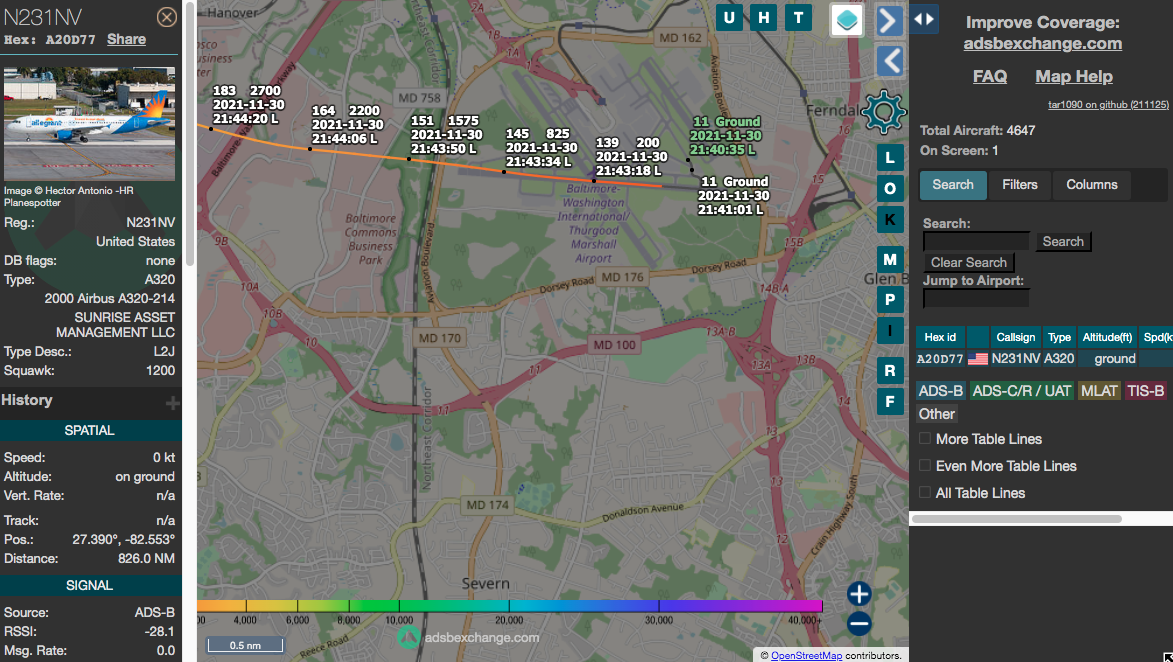Toggle the MLAT source legend
This screenshot has height=662, width=1173.
point(1099,390)
